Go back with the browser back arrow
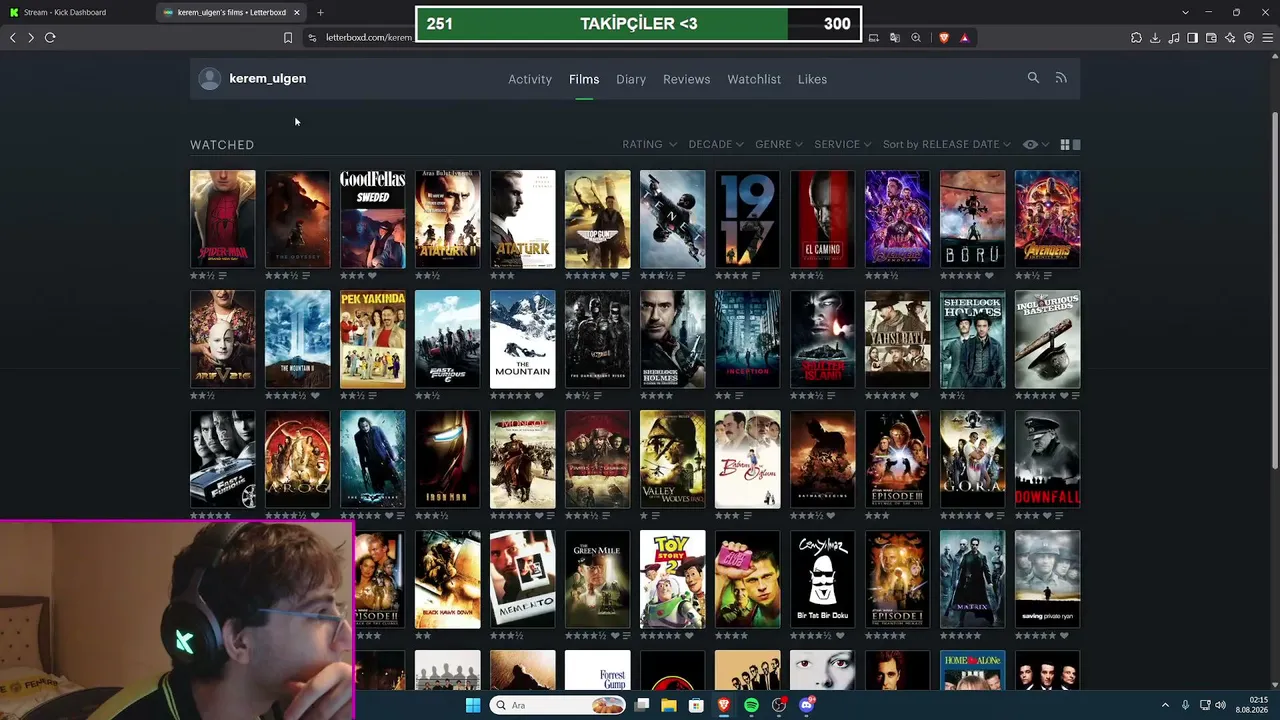 tap(13, 38)
